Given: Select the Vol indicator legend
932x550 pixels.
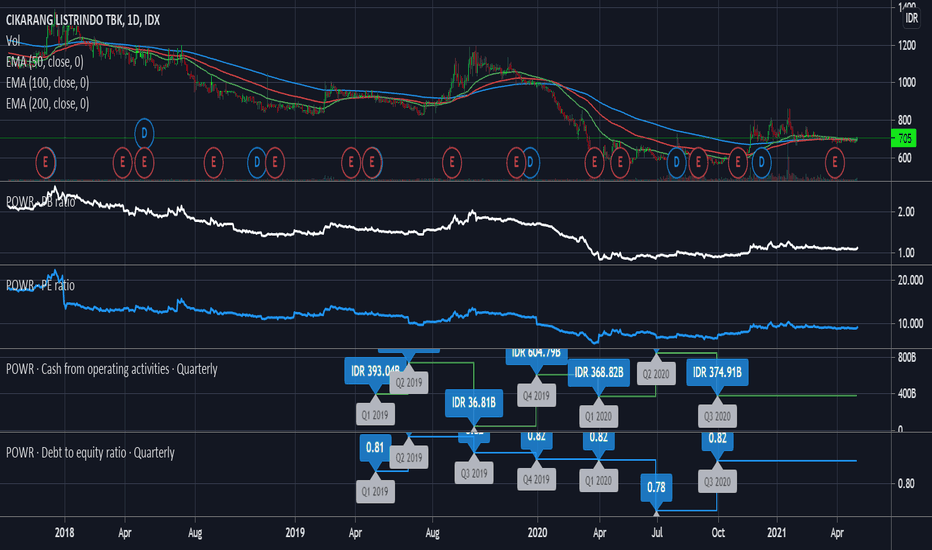Looking at the screenshot, I should coord(13,41).
